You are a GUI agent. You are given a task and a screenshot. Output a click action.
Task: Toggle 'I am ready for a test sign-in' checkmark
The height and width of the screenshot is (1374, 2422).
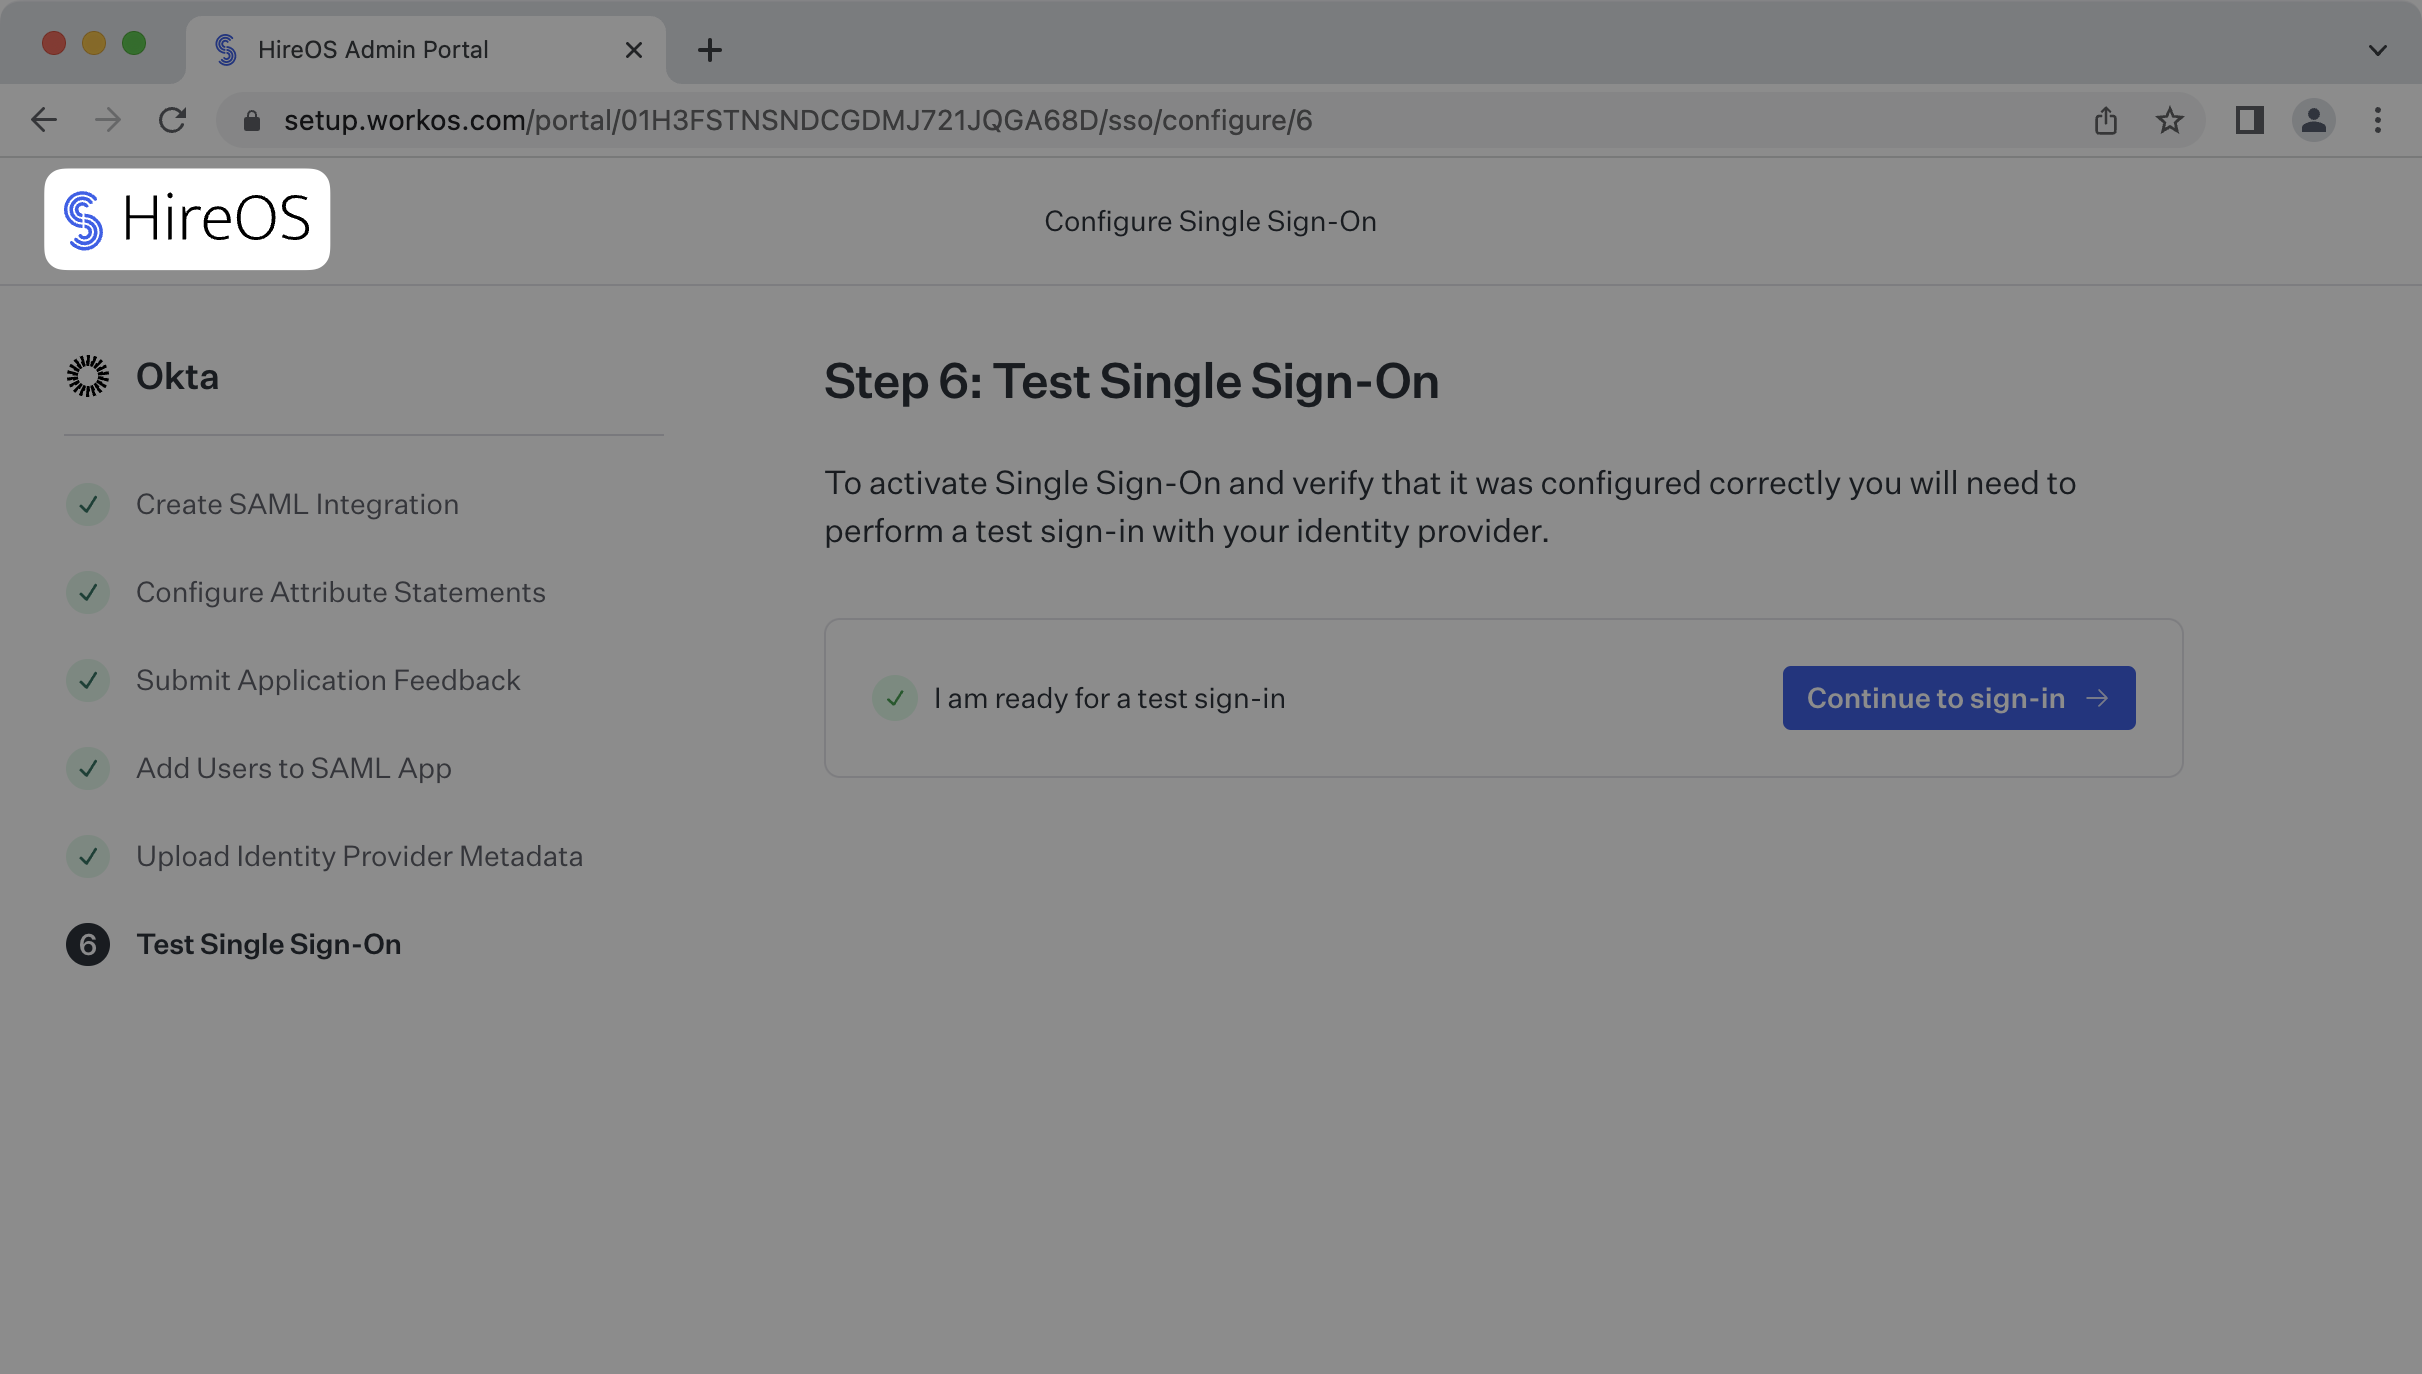895,698
